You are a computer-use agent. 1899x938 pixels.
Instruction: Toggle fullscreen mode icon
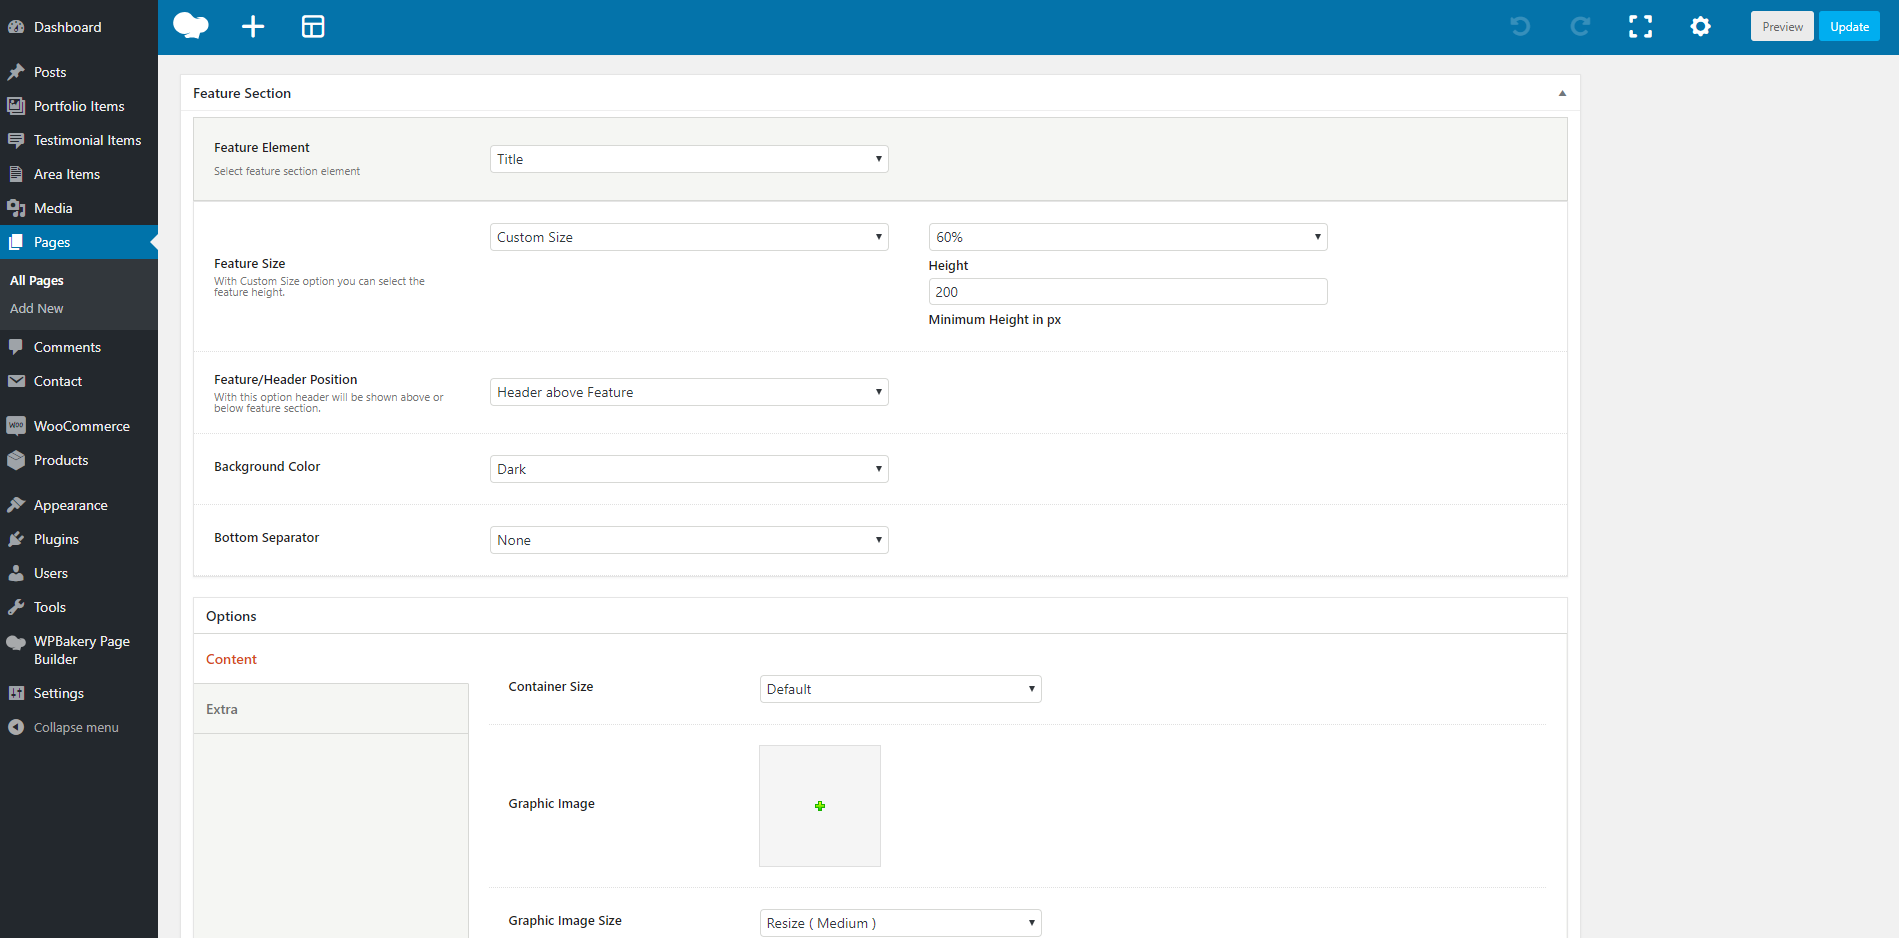point(1640,26)
